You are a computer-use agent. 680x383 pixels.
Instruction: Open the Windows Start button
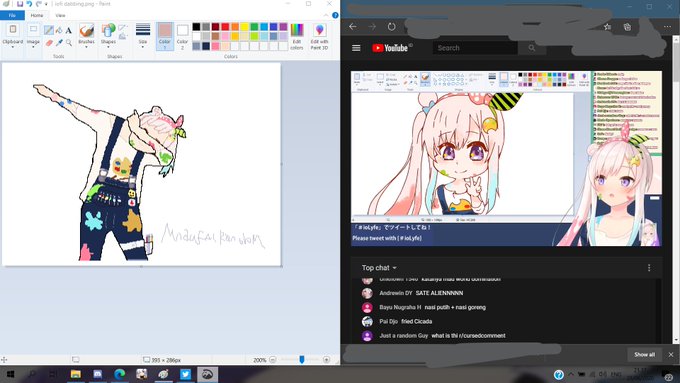point(10,374)
